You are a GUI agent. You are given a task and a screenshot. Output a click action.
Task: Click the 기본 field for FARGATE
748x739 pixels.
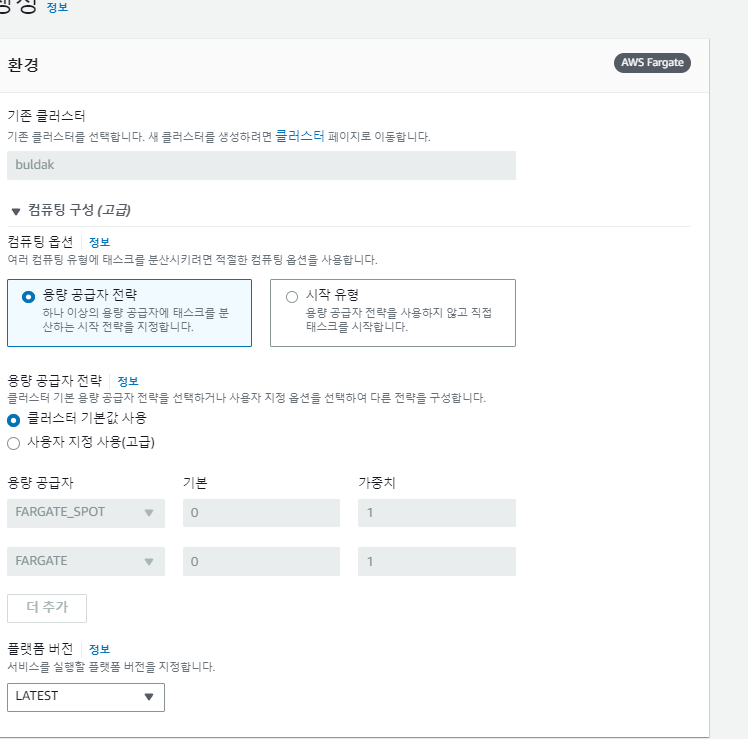261,562
